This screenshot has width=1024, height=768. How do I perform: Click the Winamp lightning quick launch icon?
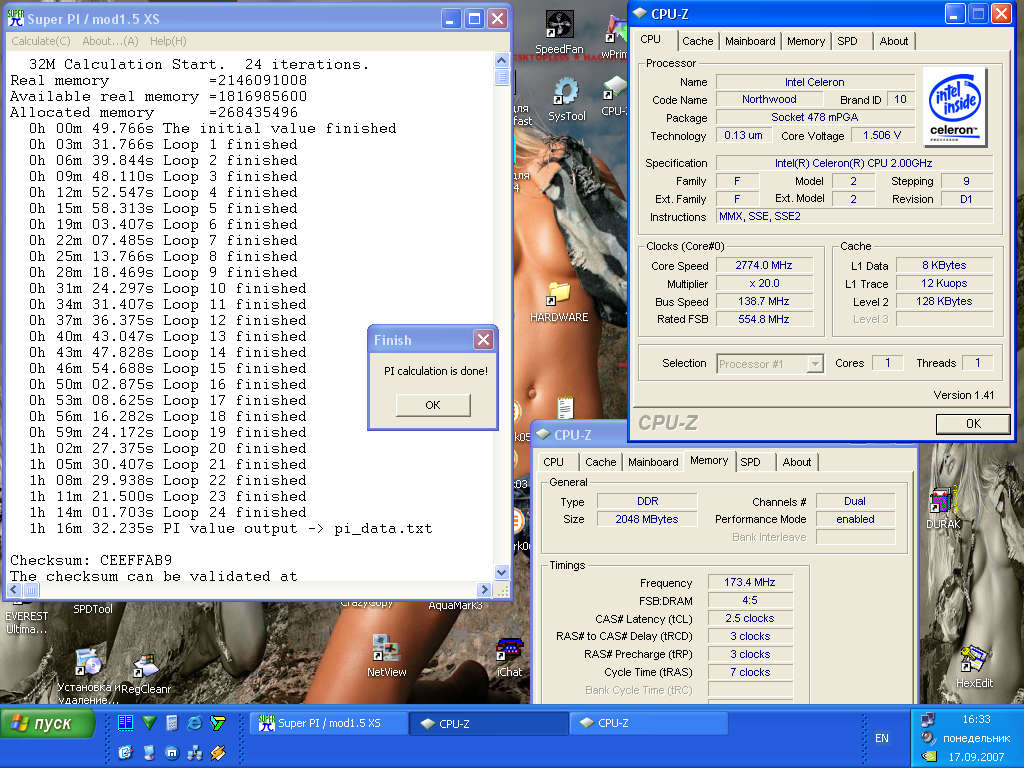[217, 753]
